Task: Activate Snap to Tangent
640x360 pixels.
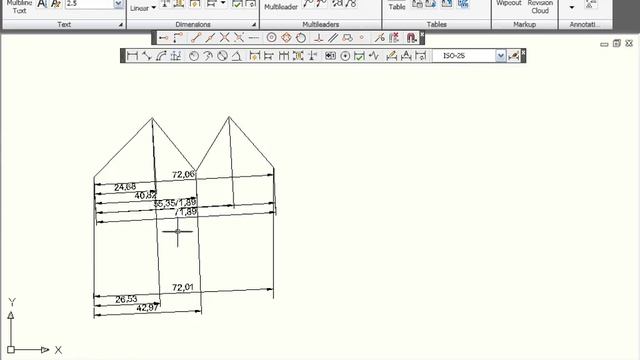Action: point(301,38)
